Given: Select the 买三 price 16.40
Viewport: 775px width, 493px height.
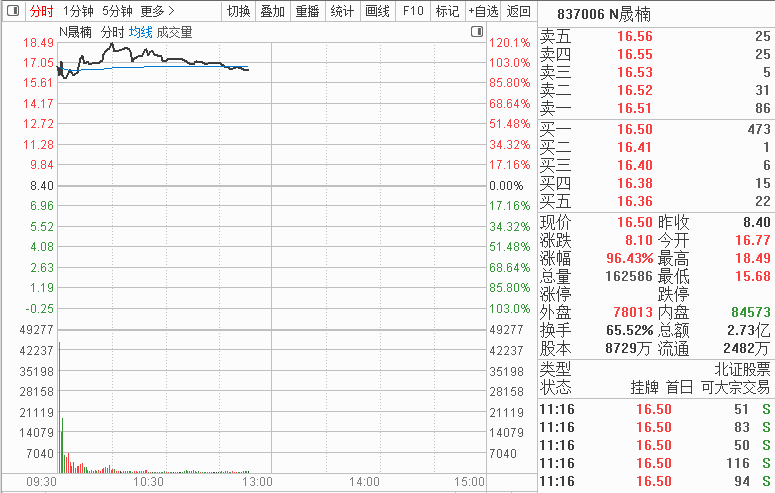Looking at the screenshot, I should (635, 165).
